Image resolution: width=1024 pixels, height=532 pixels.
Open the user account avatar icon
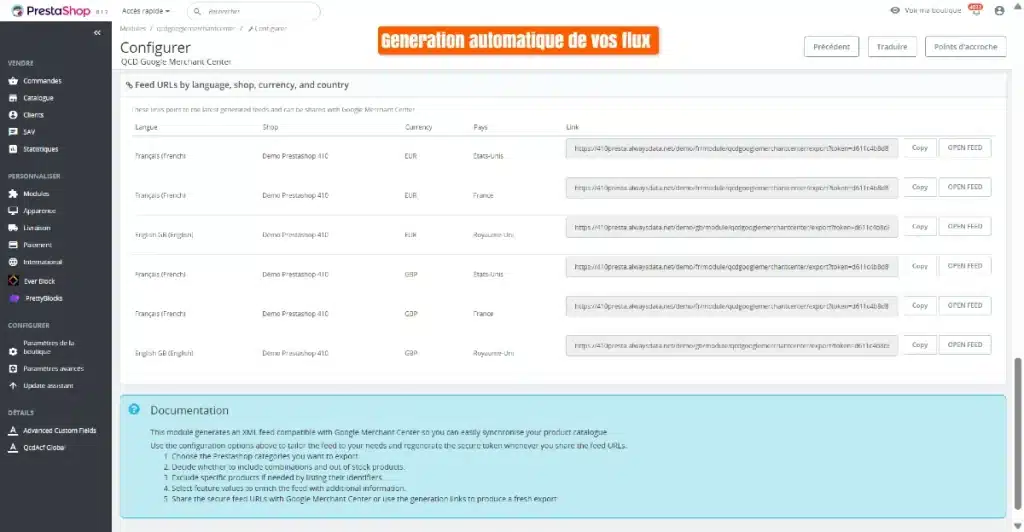pos(999,10)
